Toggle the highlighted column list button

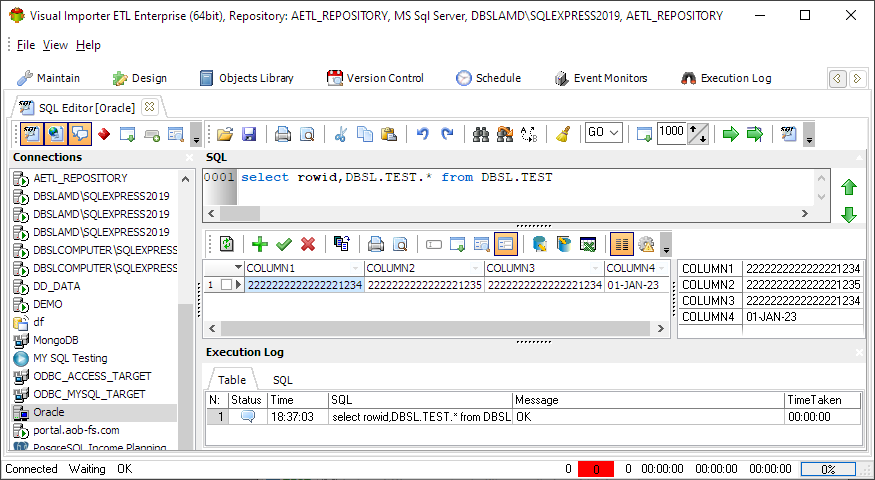coord(622,244)
